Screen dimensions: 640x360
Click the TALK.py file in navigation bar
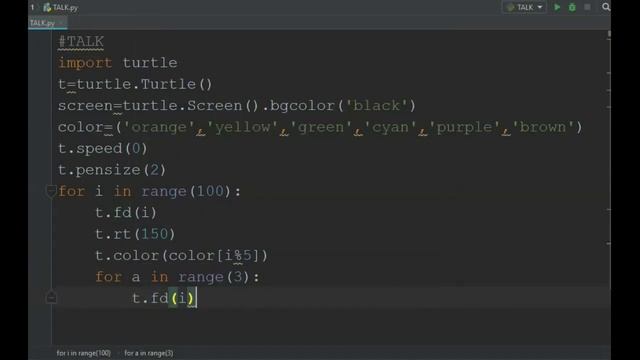(x=60, y=7)
